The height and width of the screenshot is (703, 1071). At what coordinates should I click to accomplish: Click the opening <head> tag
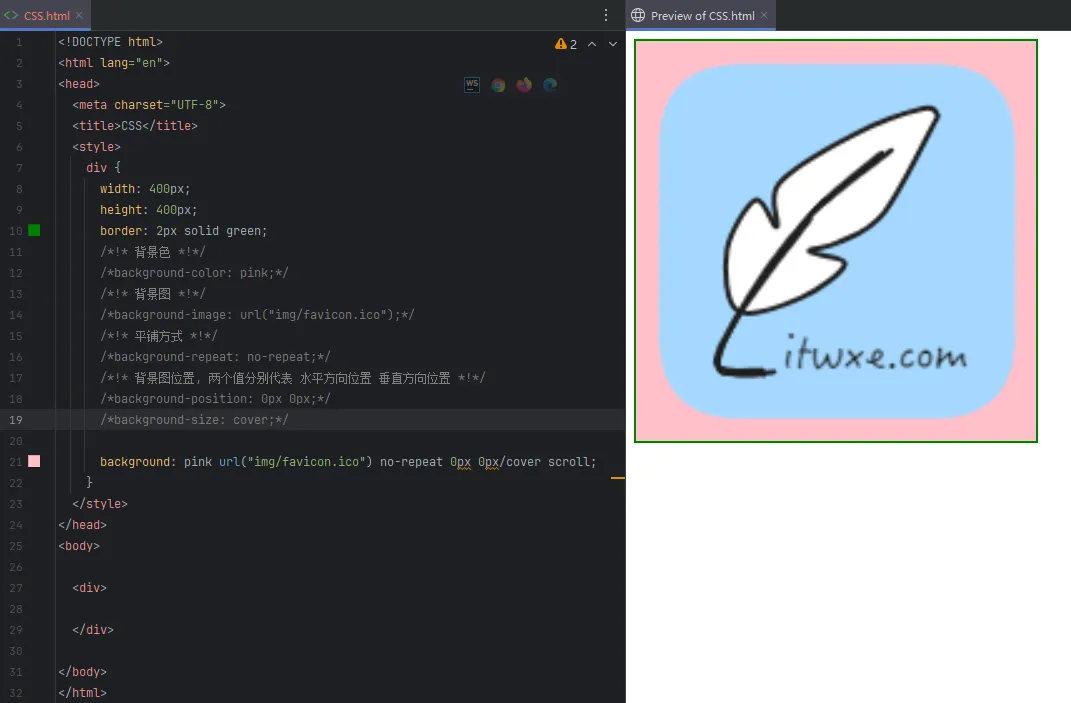[x=79, y=84]
